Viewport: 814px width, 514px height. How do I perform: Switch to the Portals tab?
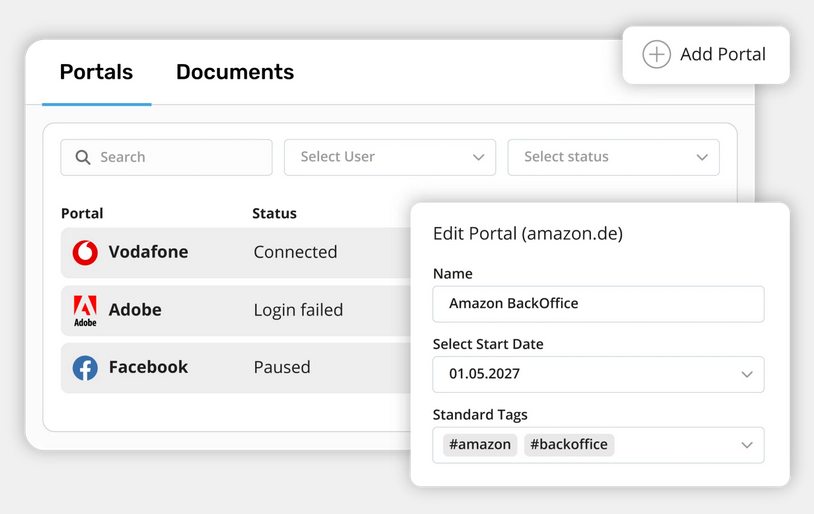click(97, 72)
